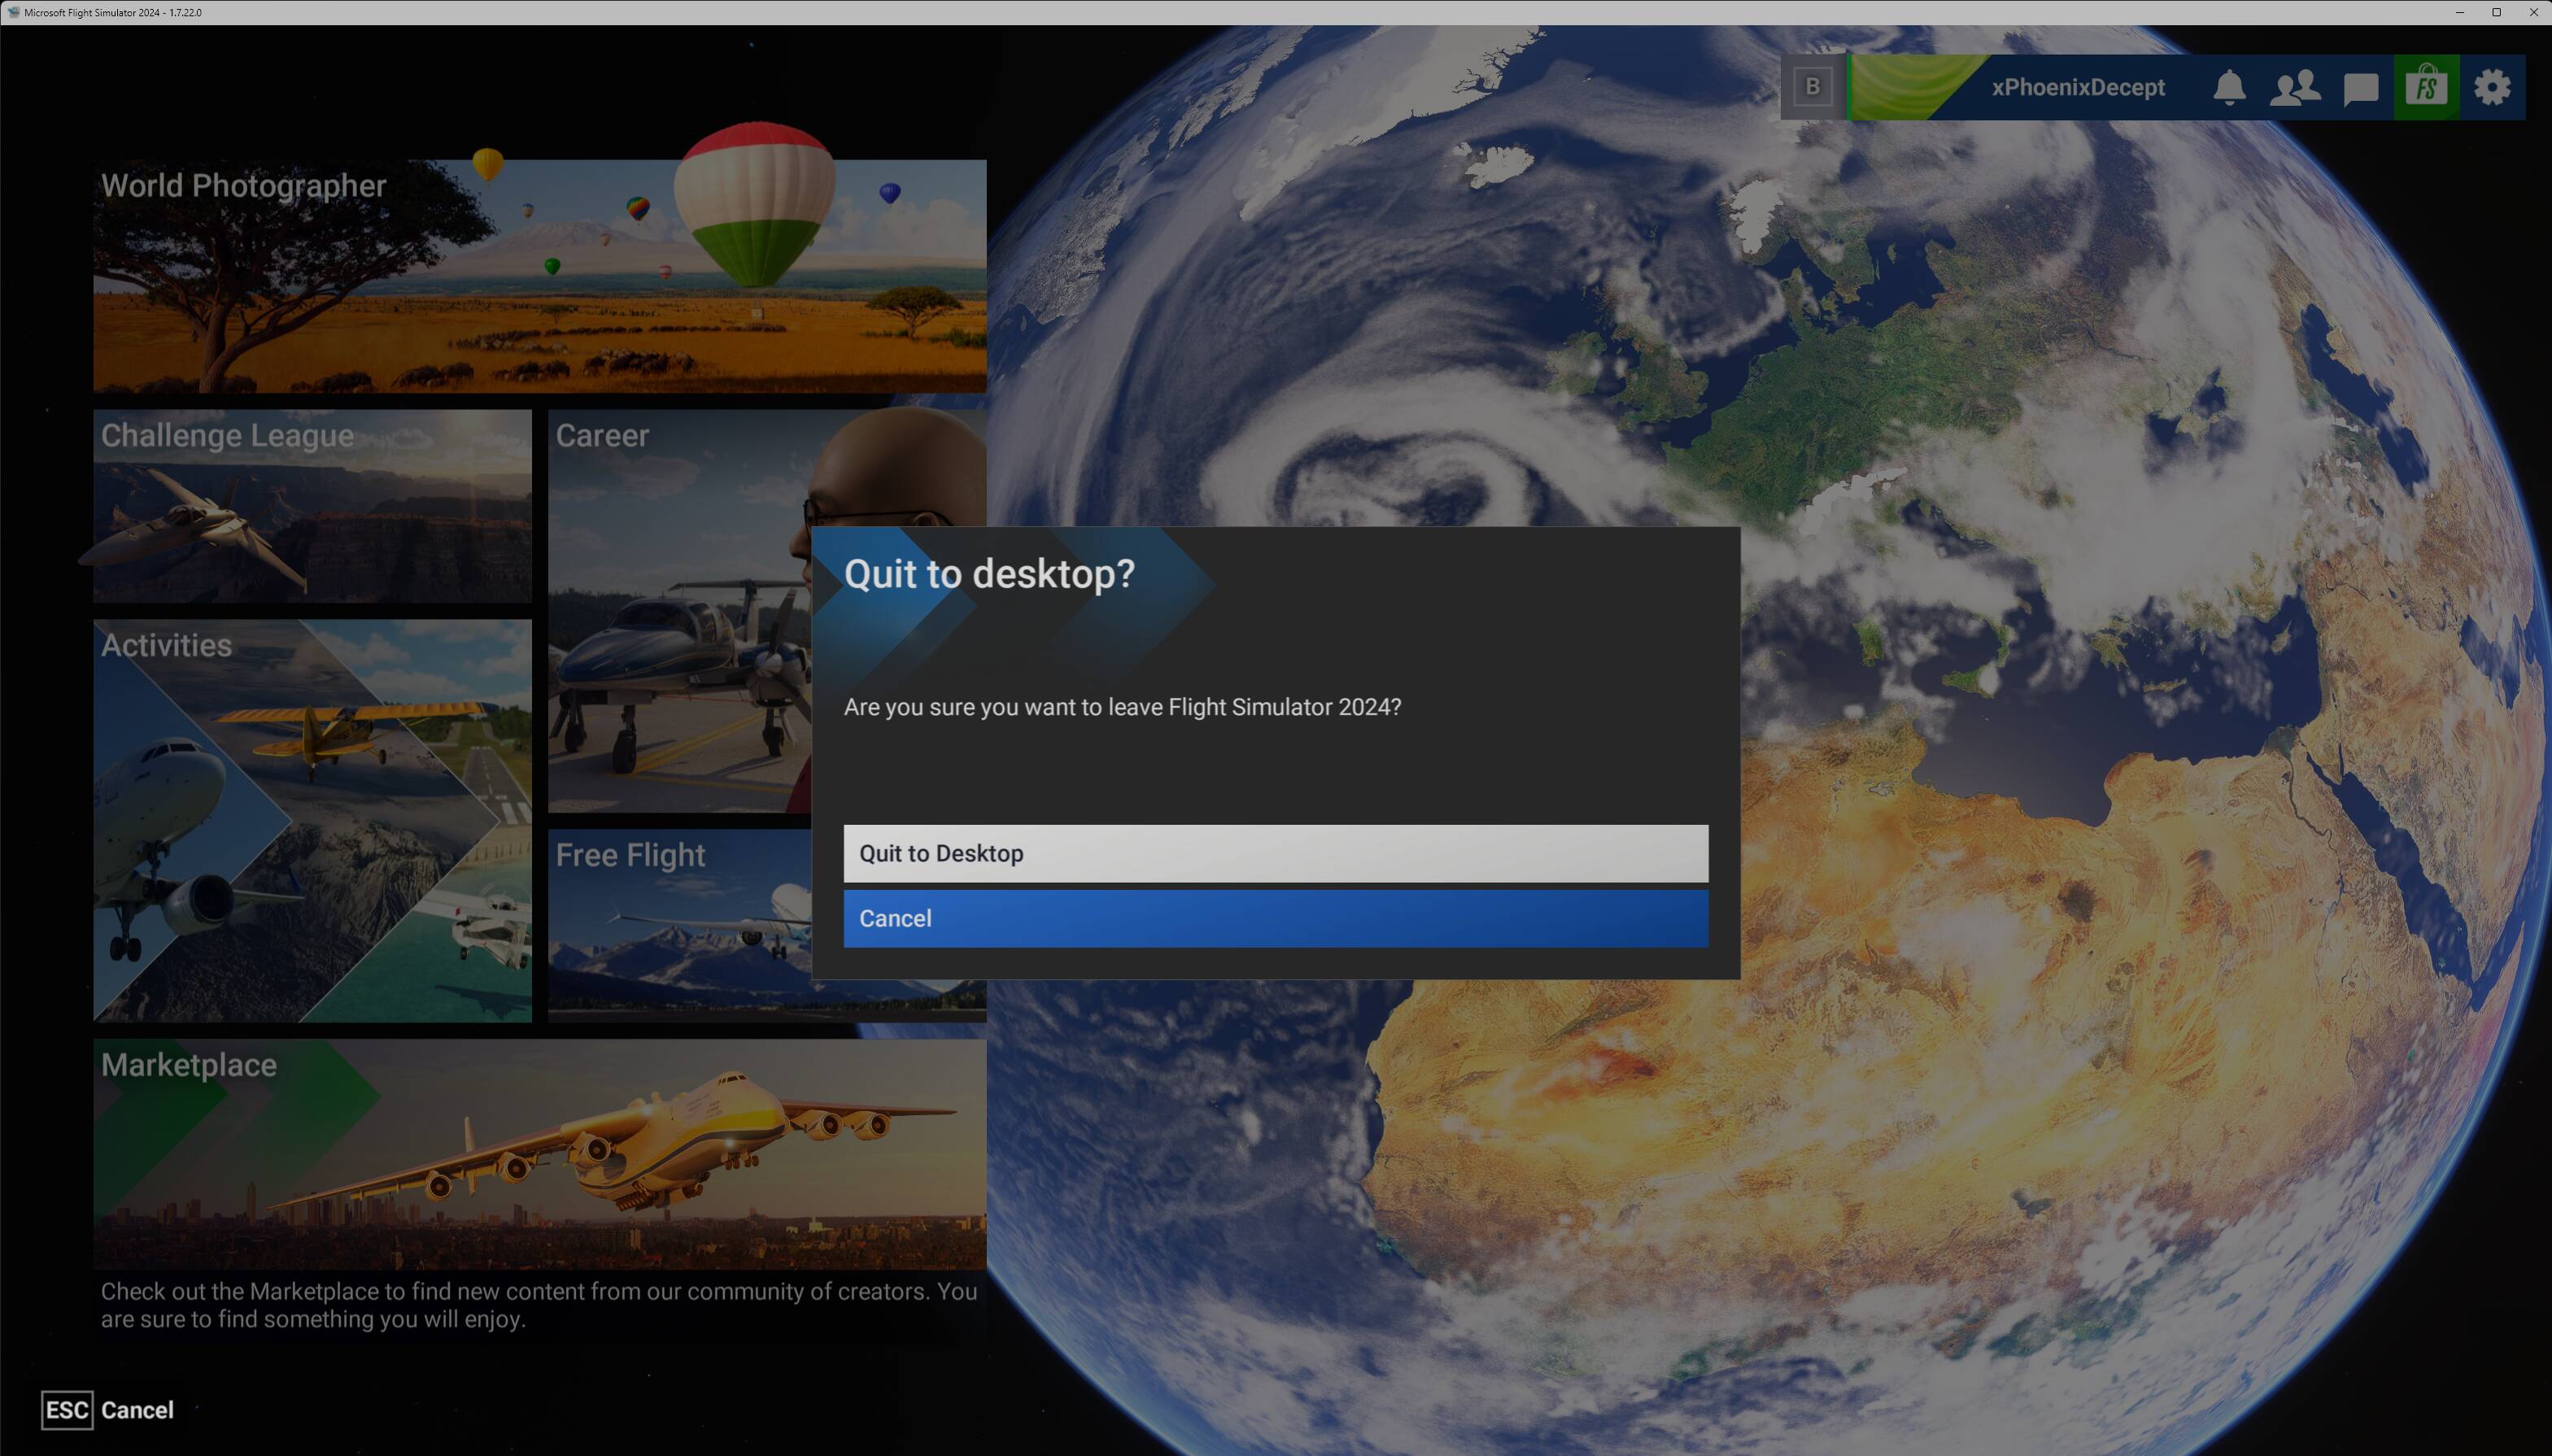
Task: Minimize the Flight Simulator window
Action: pyautogui.click(x=2459, y=12)
